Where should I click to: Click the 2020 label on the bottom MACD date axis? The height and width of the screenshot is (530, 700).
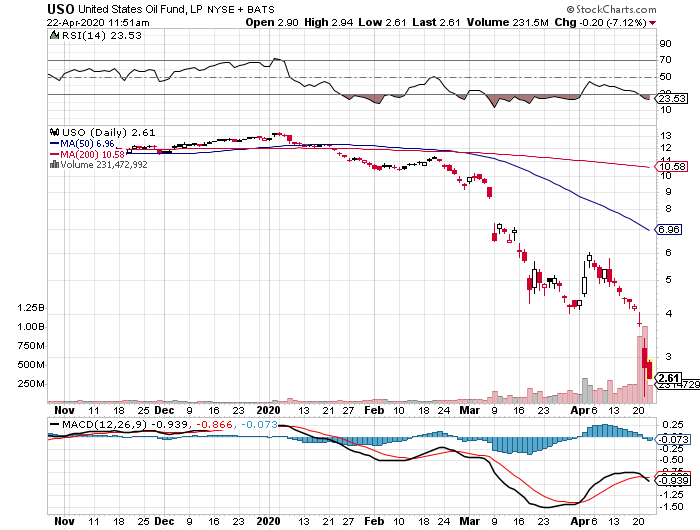[268, 521]
